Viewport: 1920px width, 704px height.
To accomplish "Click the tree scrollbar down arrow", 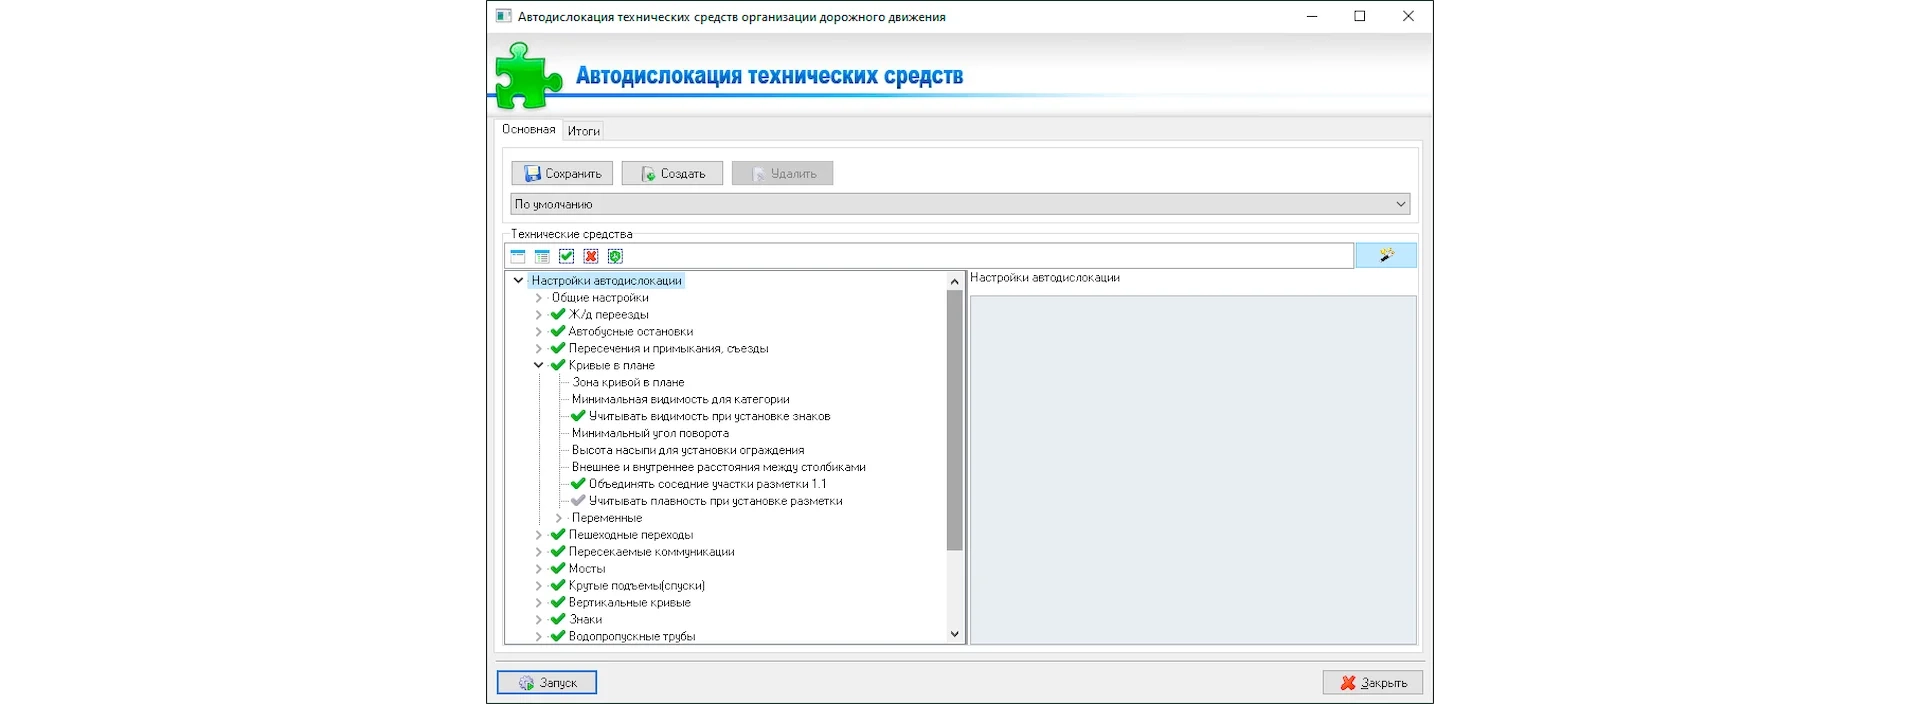I will click(954, 634).
